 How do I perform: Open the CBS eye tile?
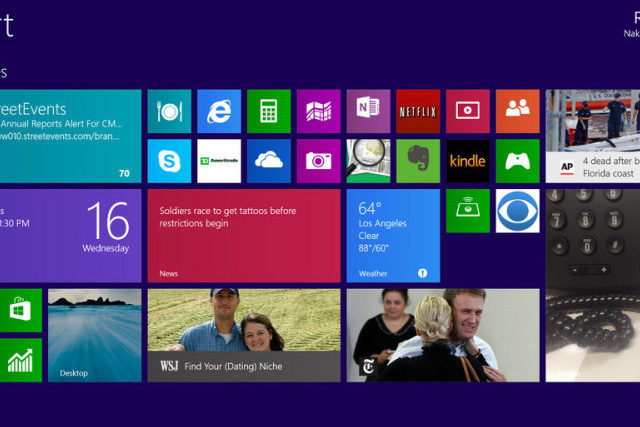(x=518, y=211)
